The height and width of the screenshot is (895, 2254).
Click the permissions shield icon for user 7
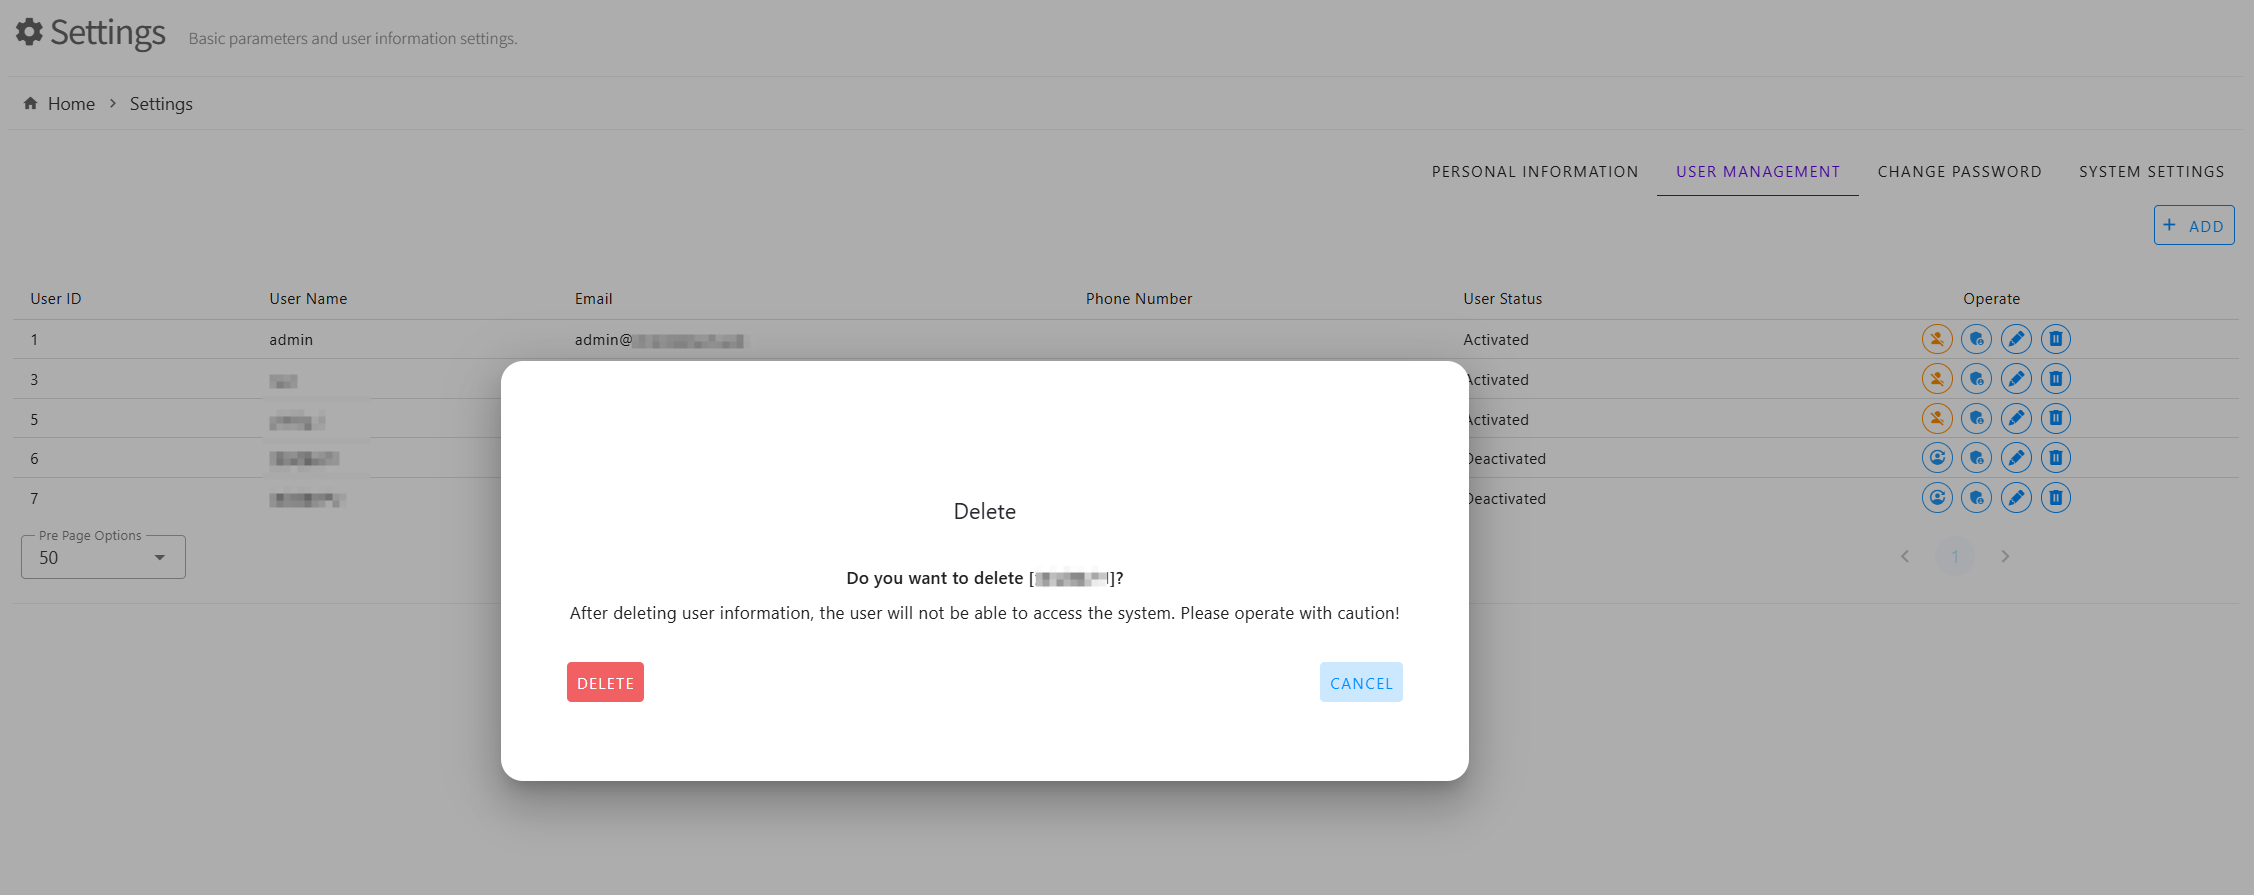click(1976, 498)
